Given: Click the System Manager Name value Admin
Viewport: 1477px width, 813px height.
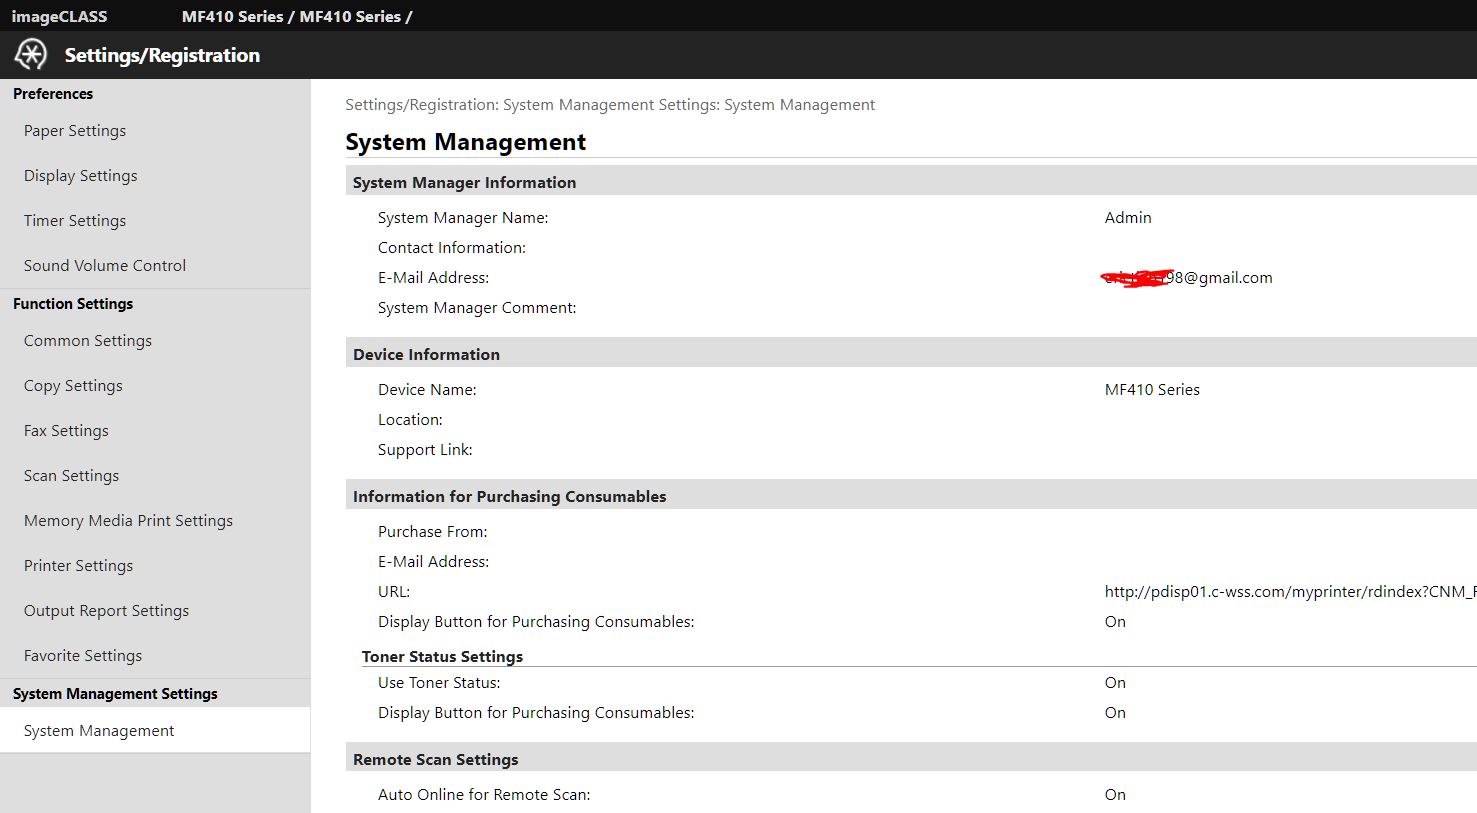Looking at the screenshot, I should coord(1128,218).
